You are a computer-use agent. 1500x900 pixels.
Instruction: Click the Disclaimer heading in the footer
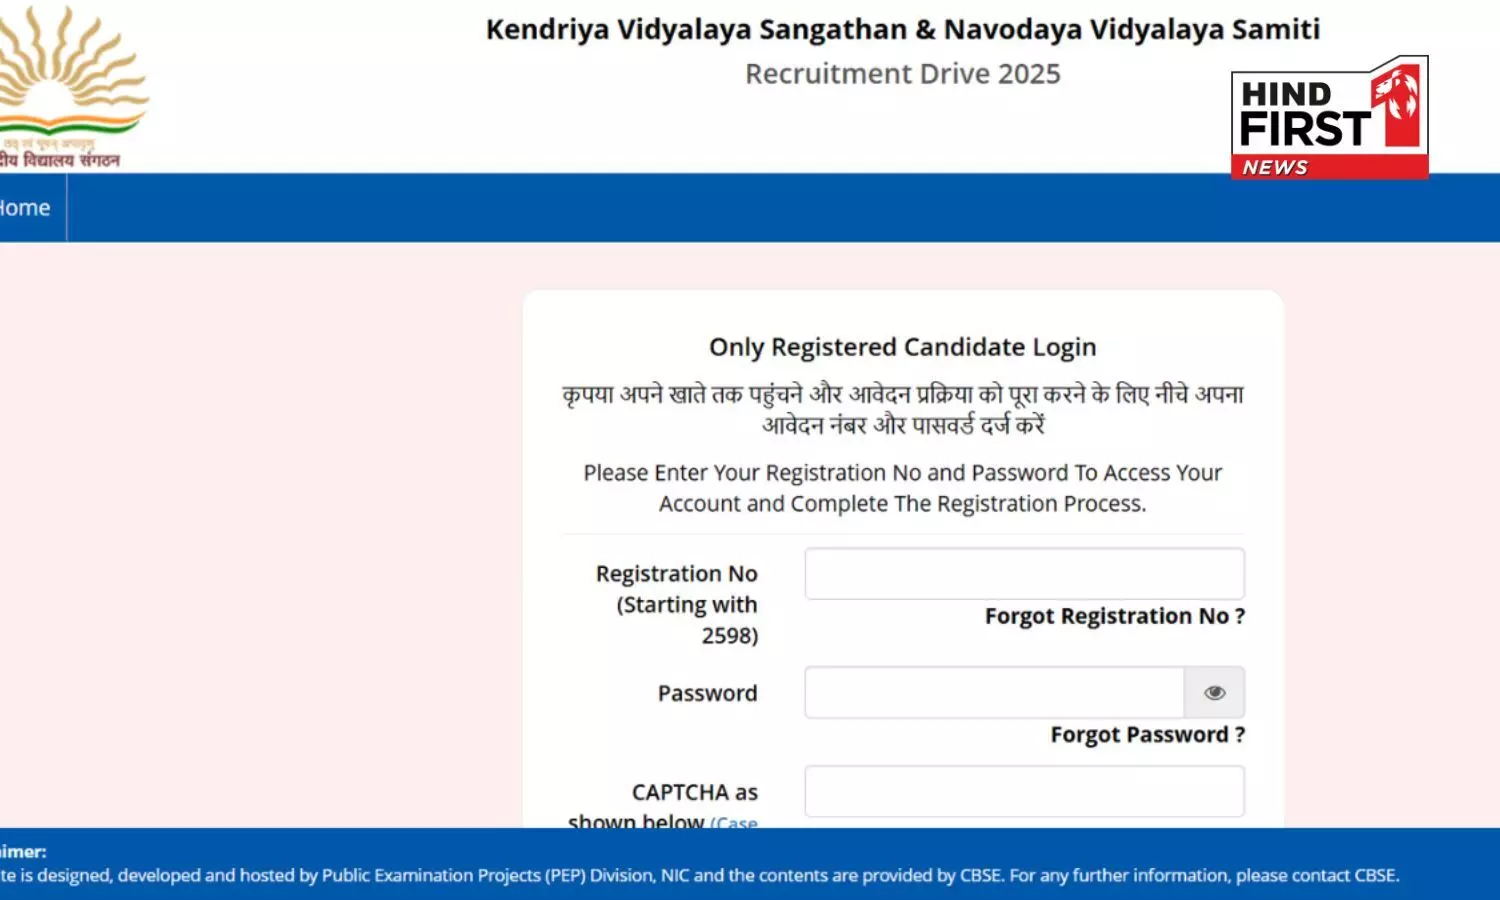click(x=23, y=852)
